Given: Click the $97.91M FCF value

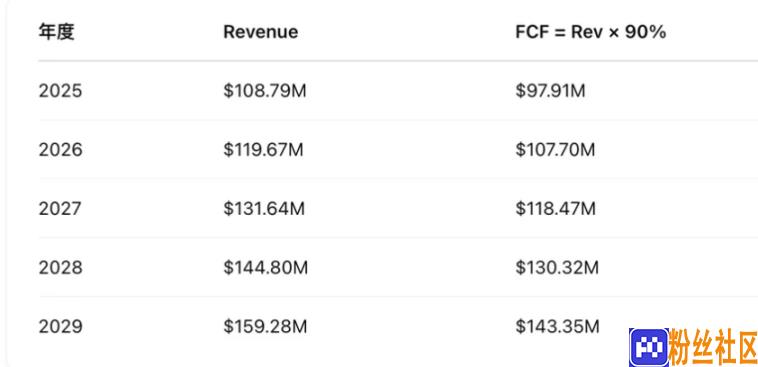Looking at the screenshot, I should coord(550,91).
